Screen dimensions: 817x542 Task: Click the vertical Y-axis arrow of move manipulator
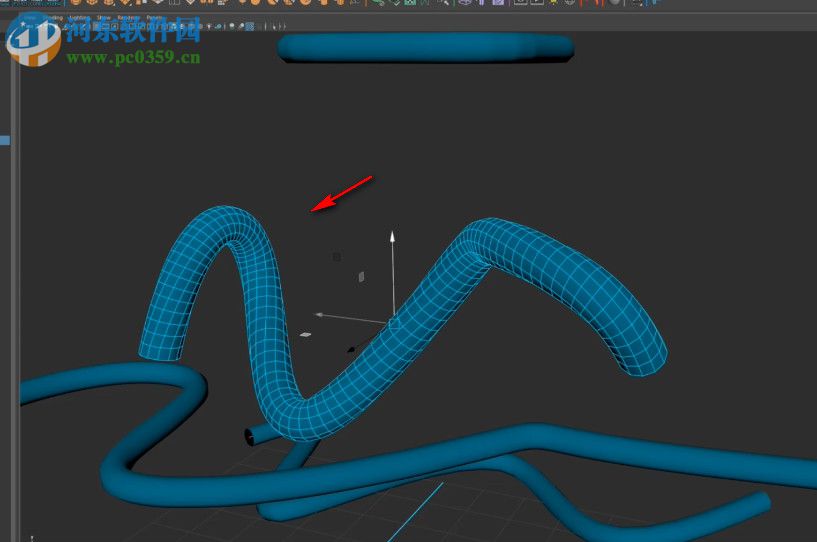pos(392,237)
